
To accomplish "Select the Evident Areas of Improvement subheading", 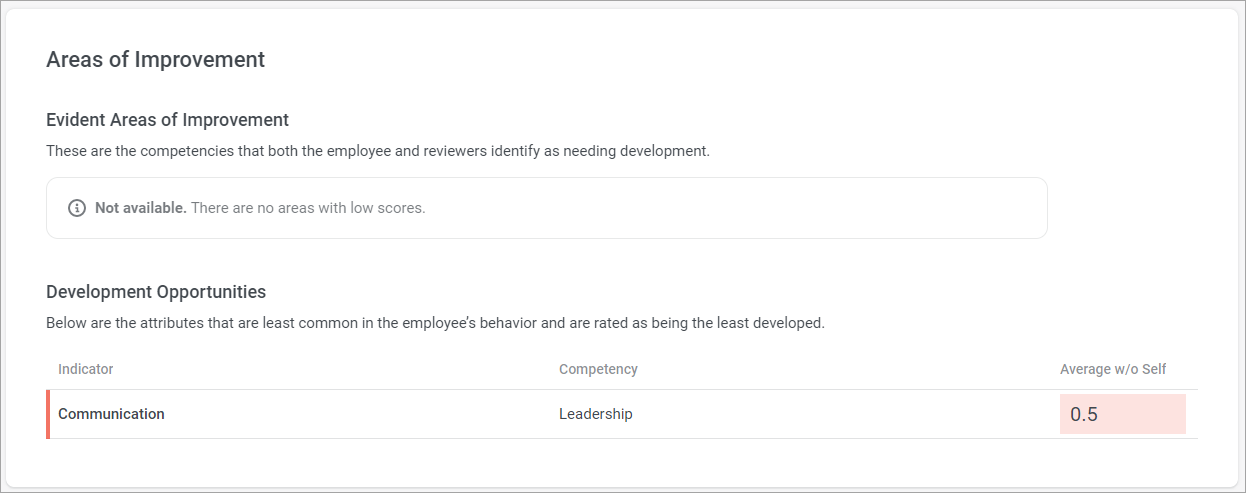I will coord(168,120).
